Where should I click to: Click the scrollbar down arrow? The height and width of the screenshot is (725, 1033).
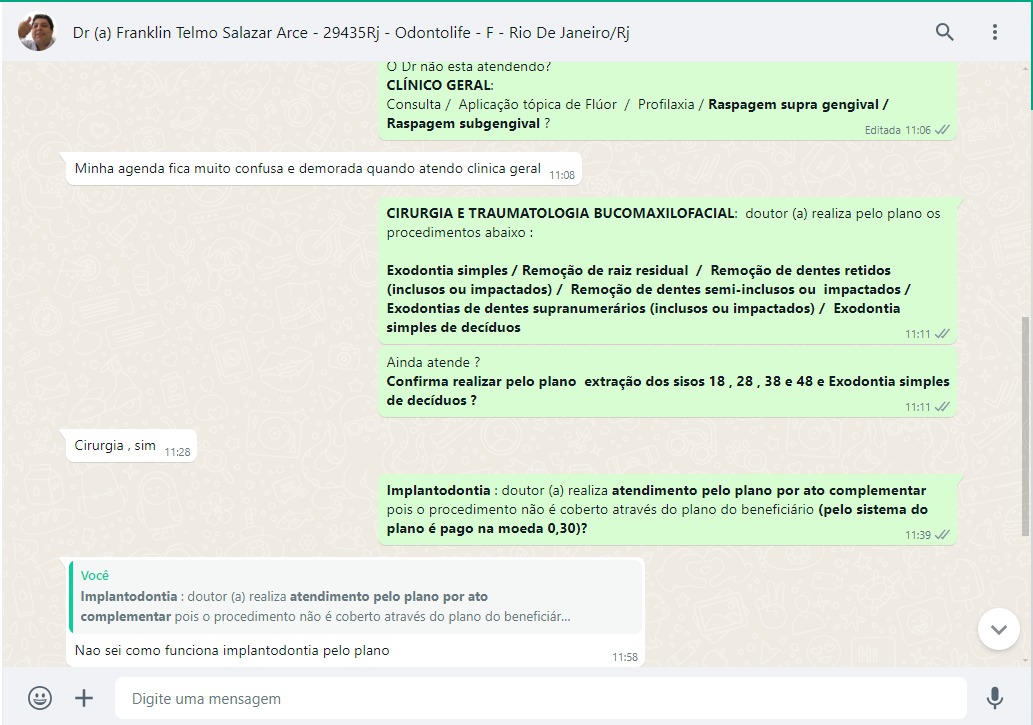click(x=1024, y=660)
